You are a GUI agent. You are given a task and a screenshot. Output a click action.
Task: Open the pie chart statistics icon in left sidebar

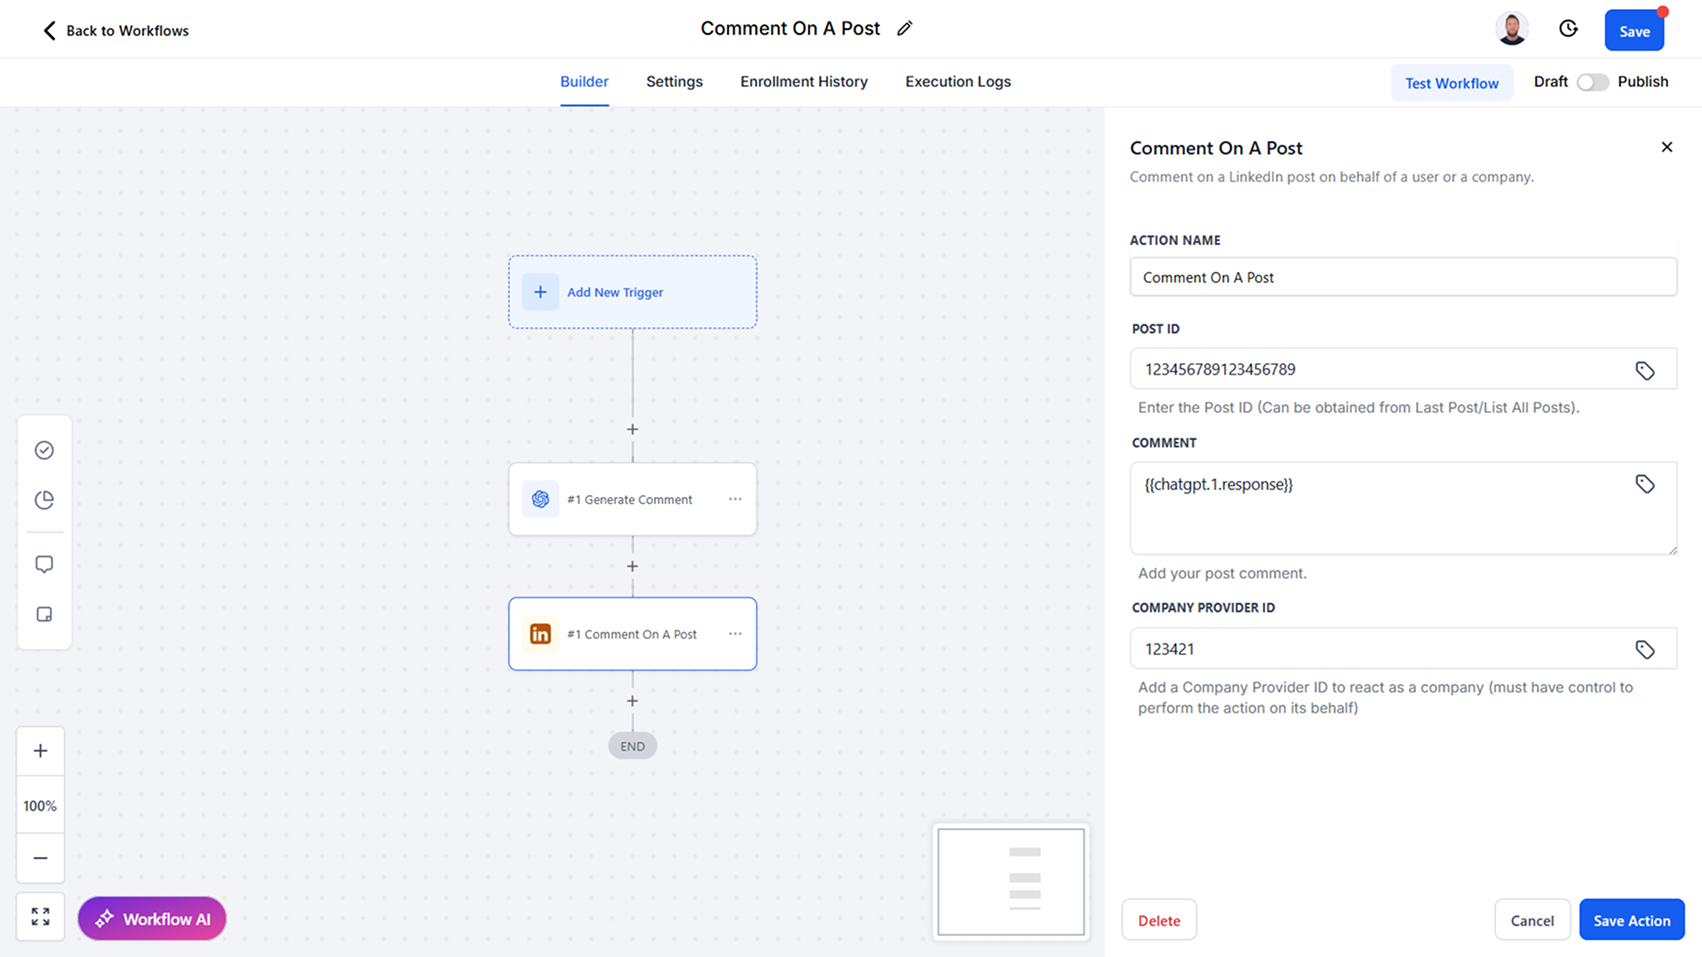[x=44, y=500]
